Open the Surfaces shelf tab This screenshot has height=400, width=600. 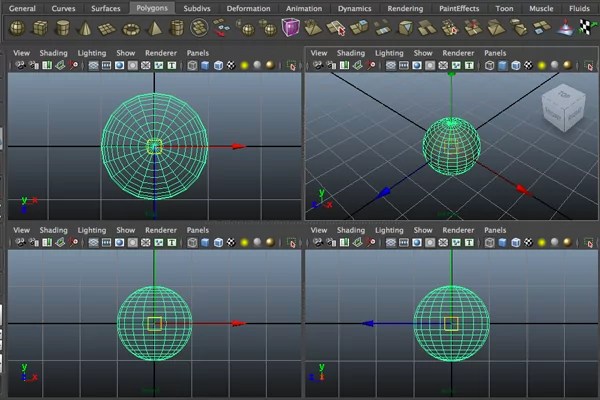click(x=106, y=8)
